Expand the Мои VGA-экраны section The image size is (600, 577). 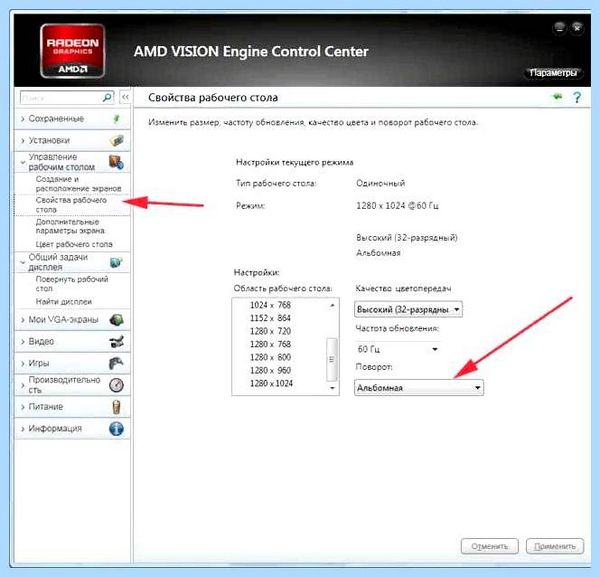[x=23, y=320]
